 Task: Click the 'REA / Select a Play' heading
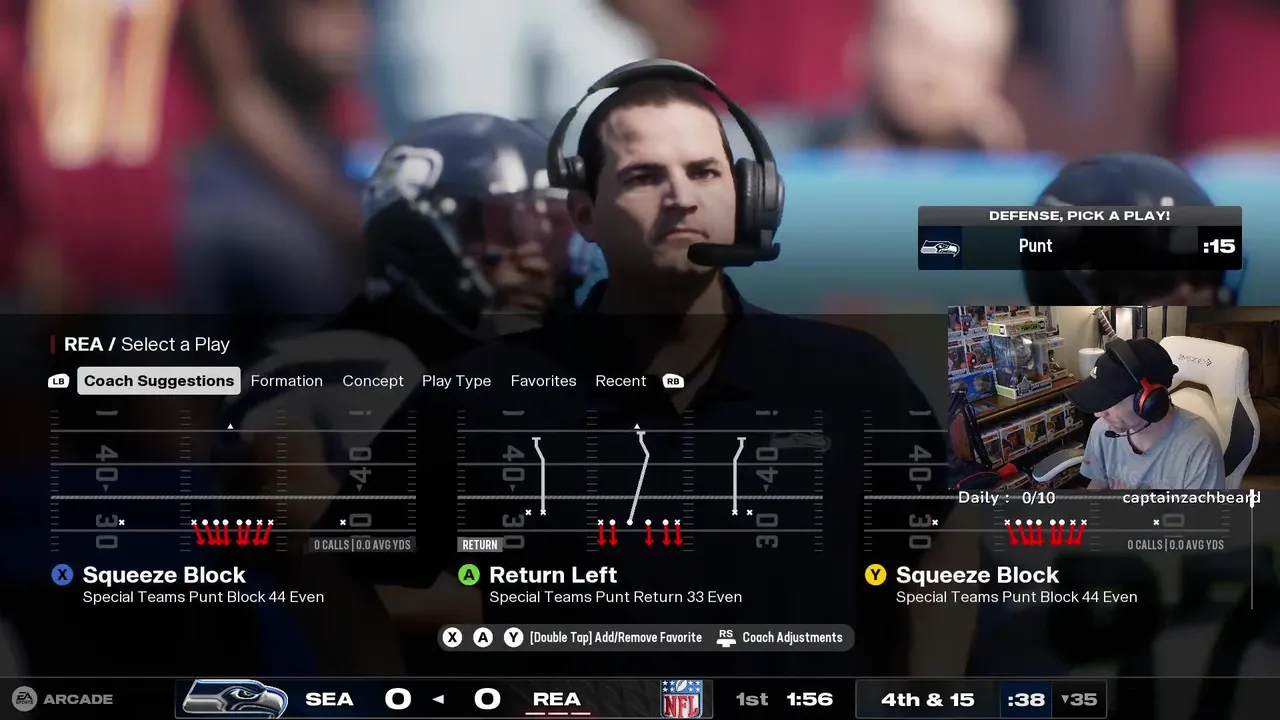pos(147,344)
